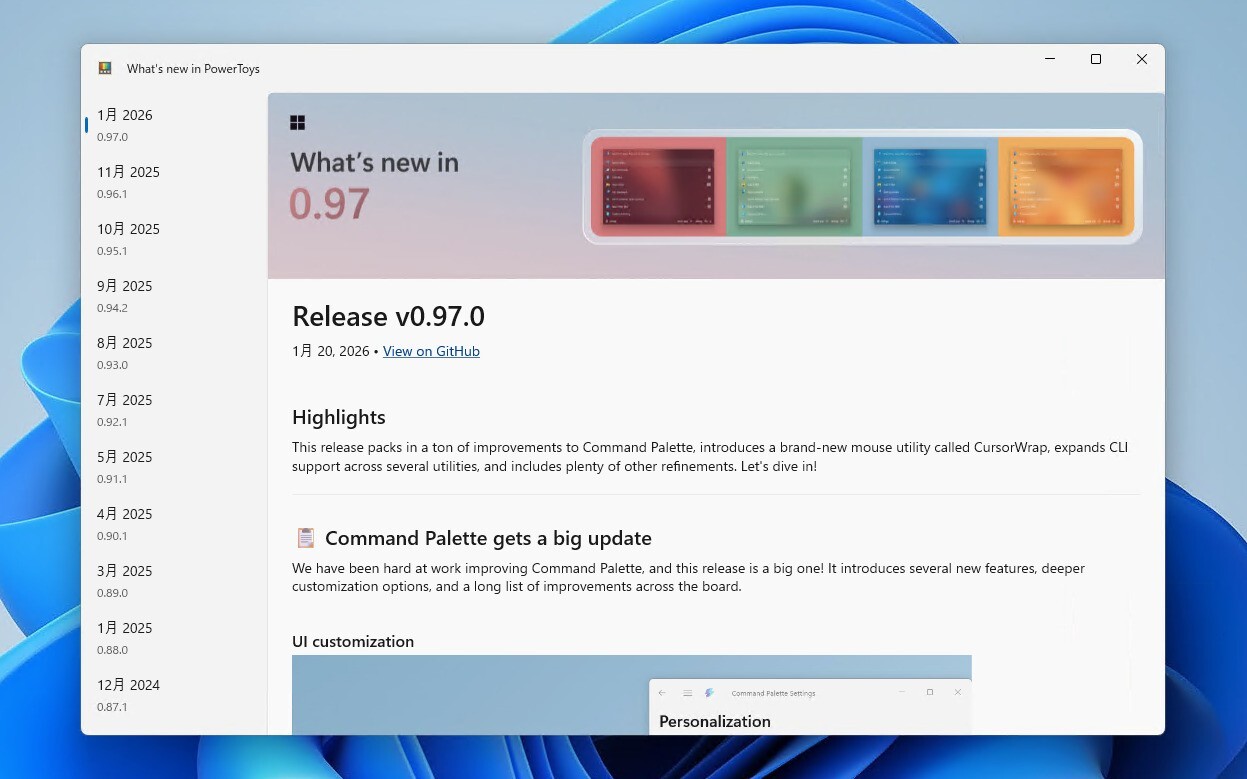Select the 1月 2026 release 0.97.0
The height and width of the screenshot is (779, 1247).
[174, 125]
